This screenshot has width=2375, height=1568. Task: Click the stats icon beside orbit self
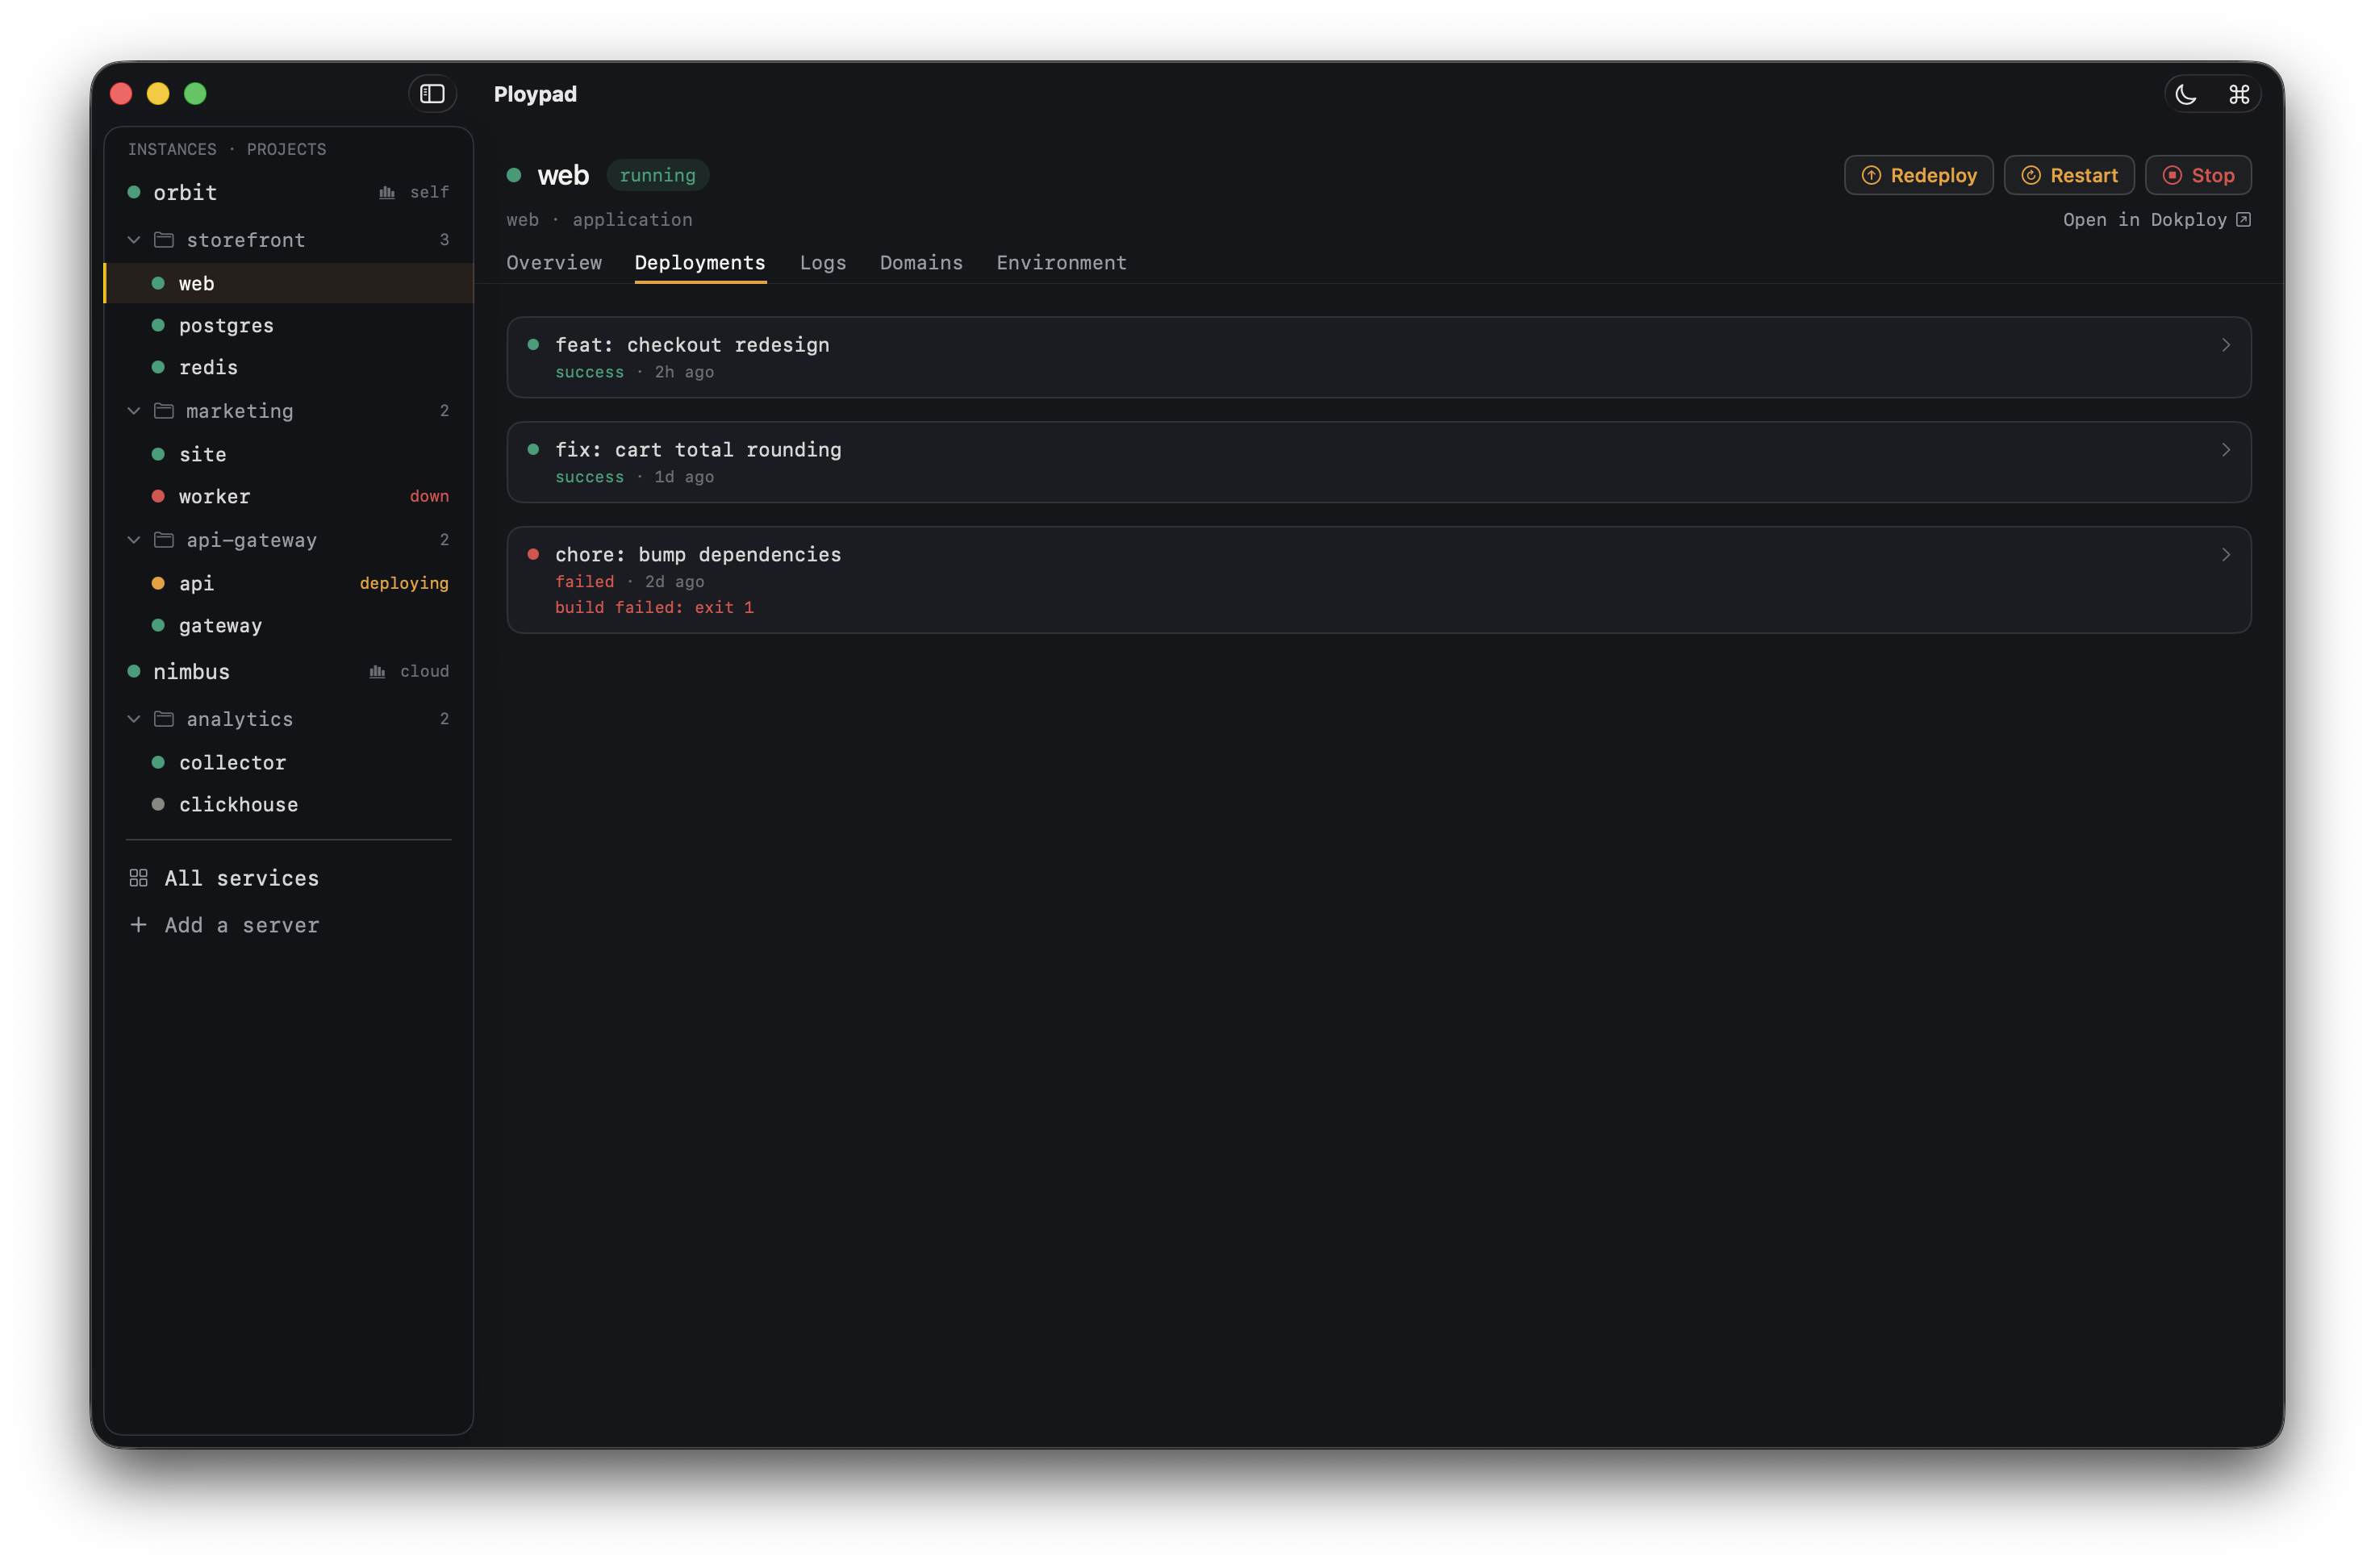pos(387,193)
